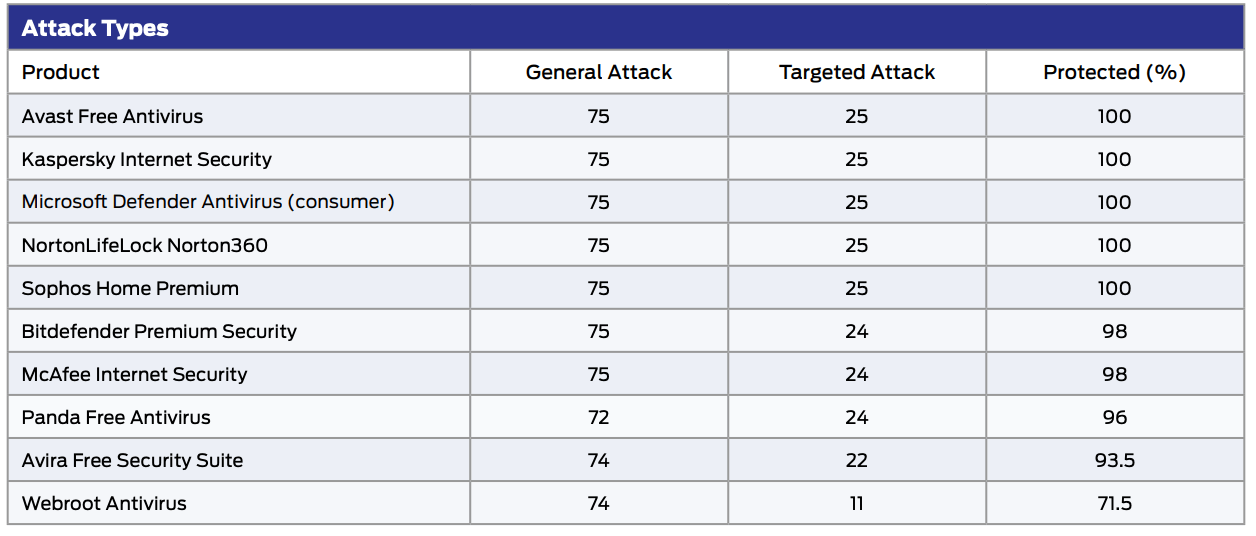This screenshot has height=536, width=1256.
Task: Select Panda's General Attack value 72
Action: tap(598, 417)
